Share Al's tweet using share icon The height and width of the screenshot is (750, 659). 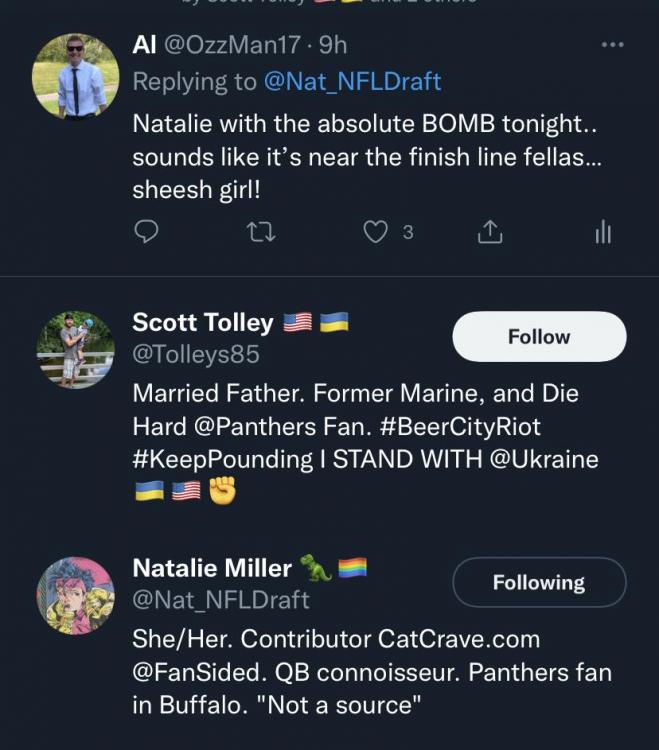489,233
